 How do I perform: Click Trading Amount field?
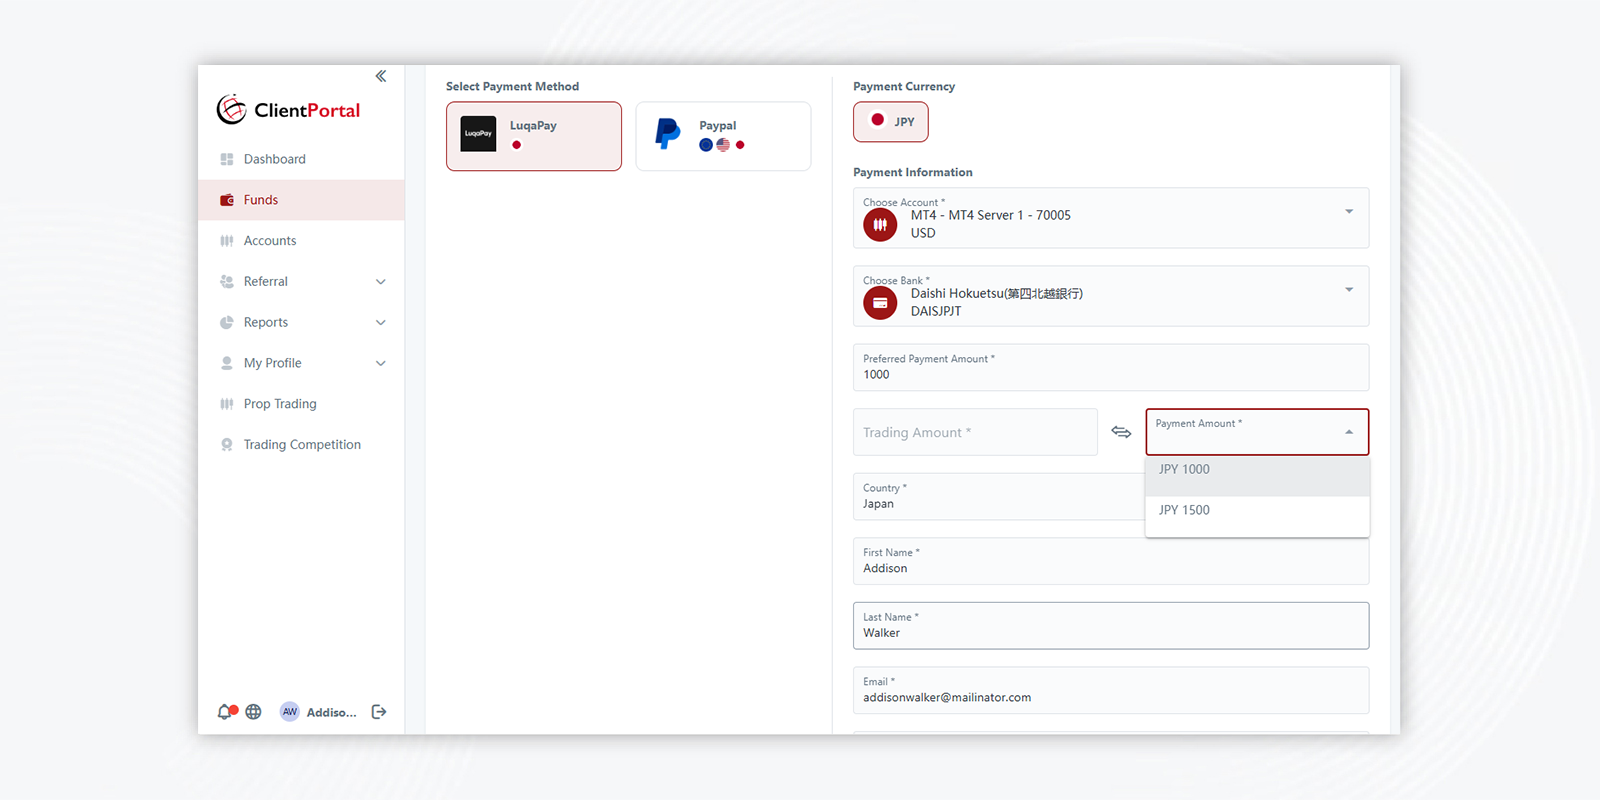[975, 432]
